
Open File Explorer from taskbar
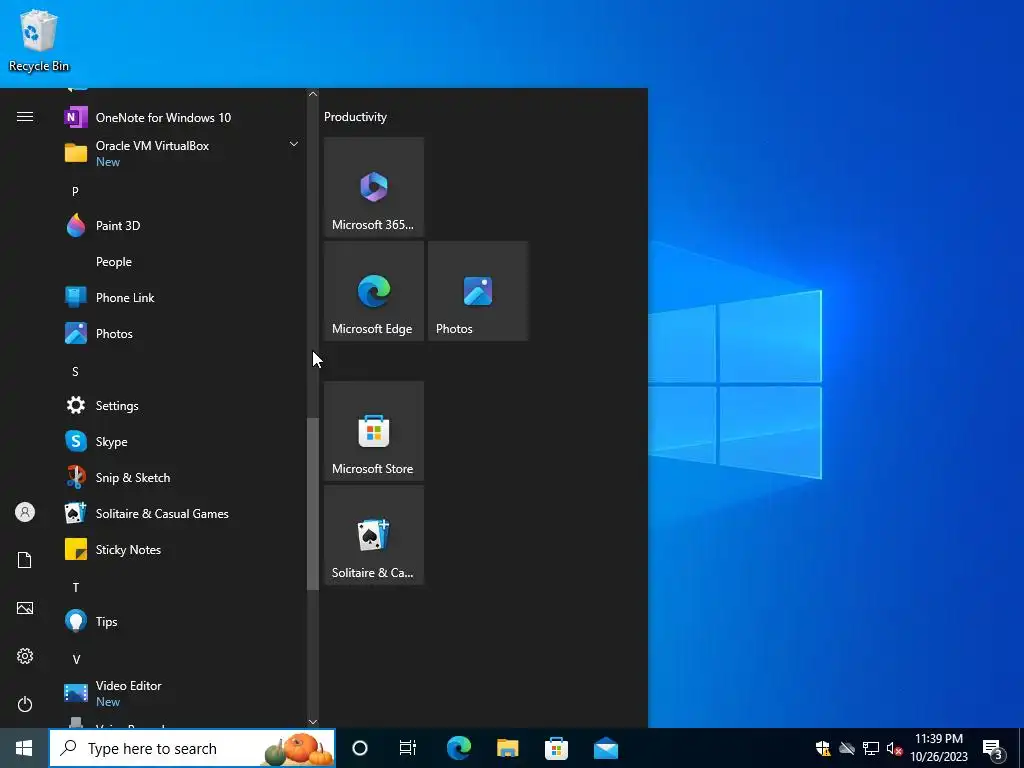tap(507, 748)
